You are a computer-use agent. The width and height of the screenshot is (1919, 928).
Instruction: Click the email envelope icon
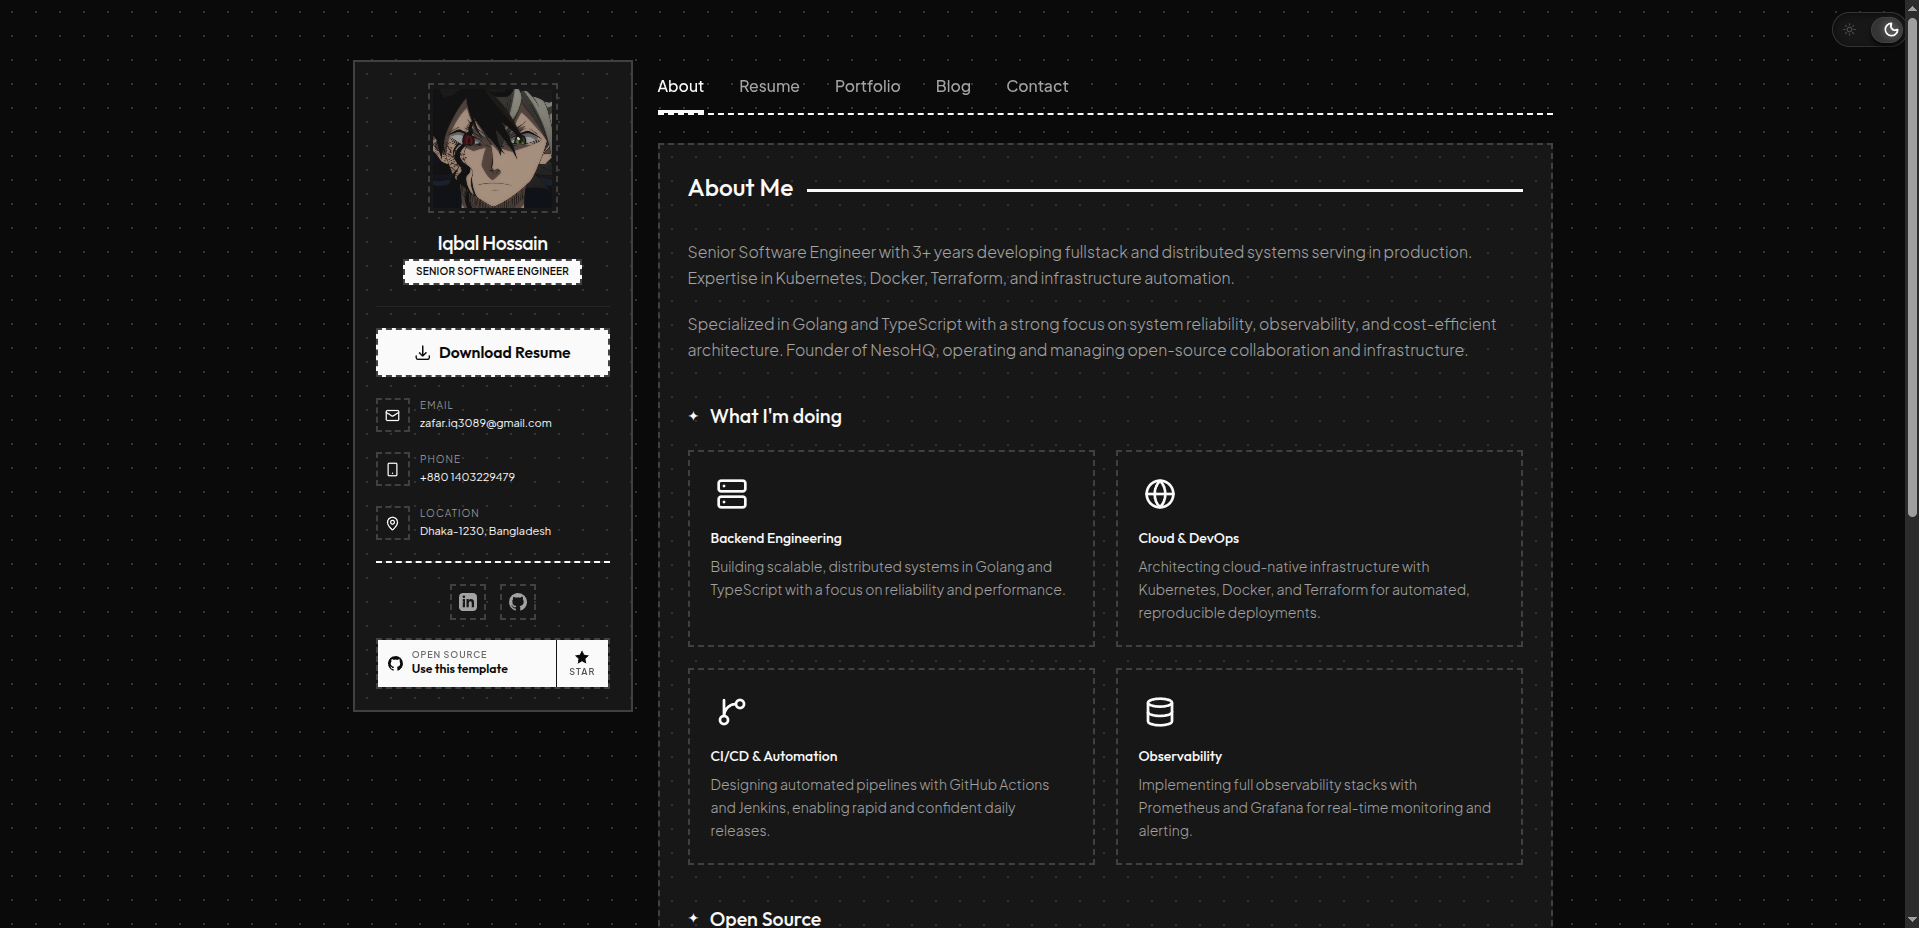pyautogui.click(x=393, y=415)
